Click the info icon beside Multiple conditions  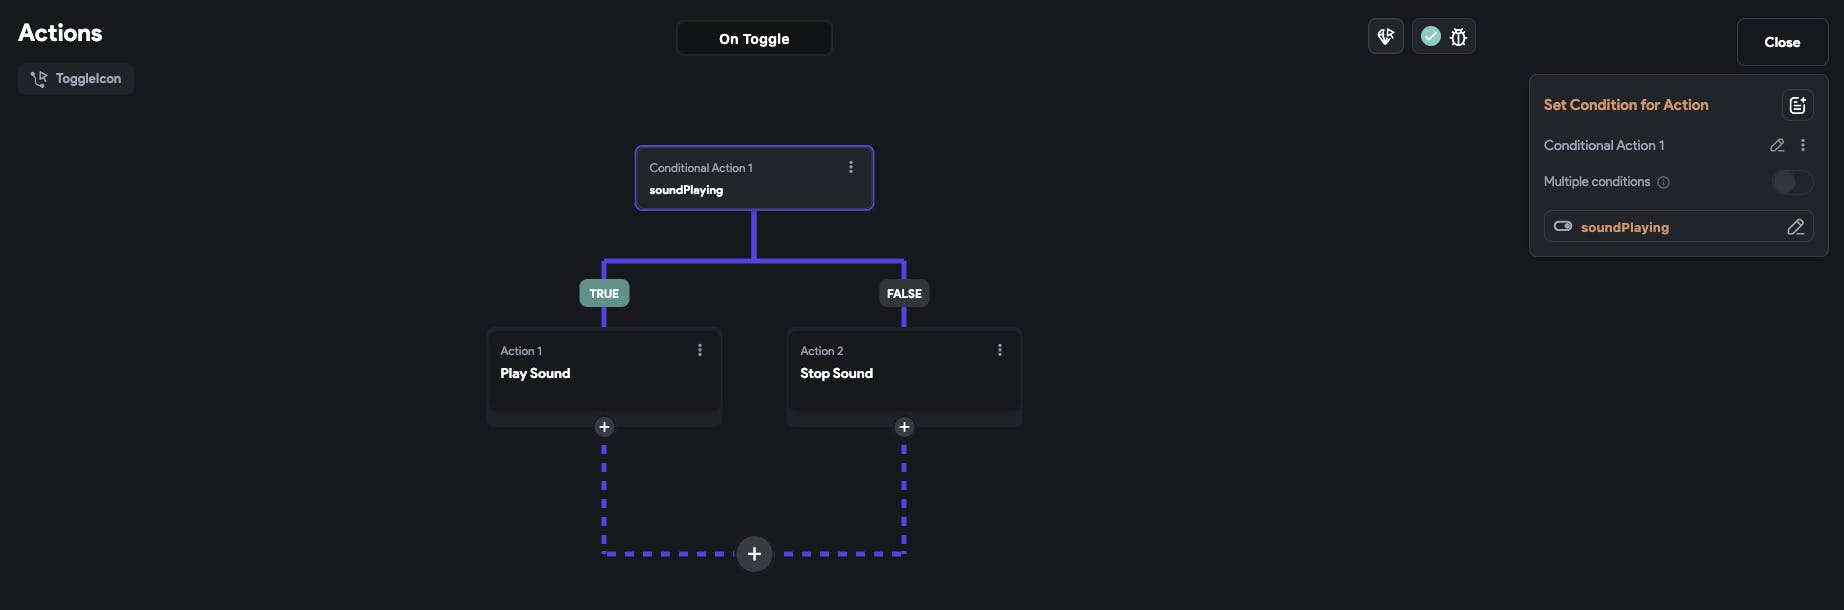(x=1663, y=182)
